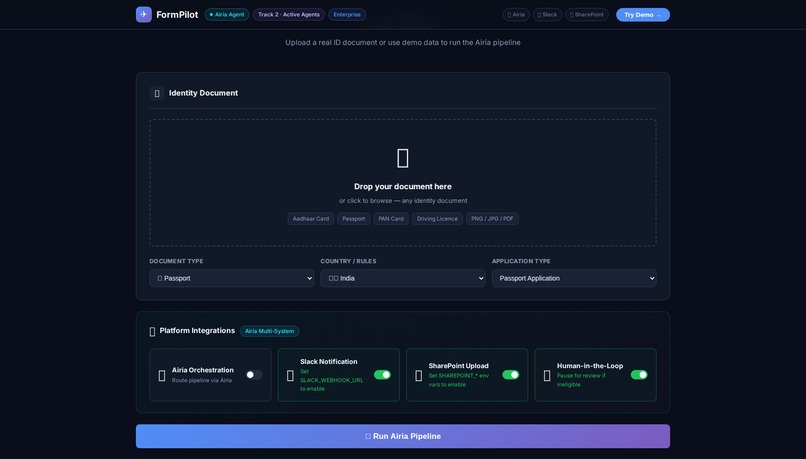This screenshot has height=459, width=806.
Task: Click the Slack Notification card icon
Action: (x=290, y=376)
